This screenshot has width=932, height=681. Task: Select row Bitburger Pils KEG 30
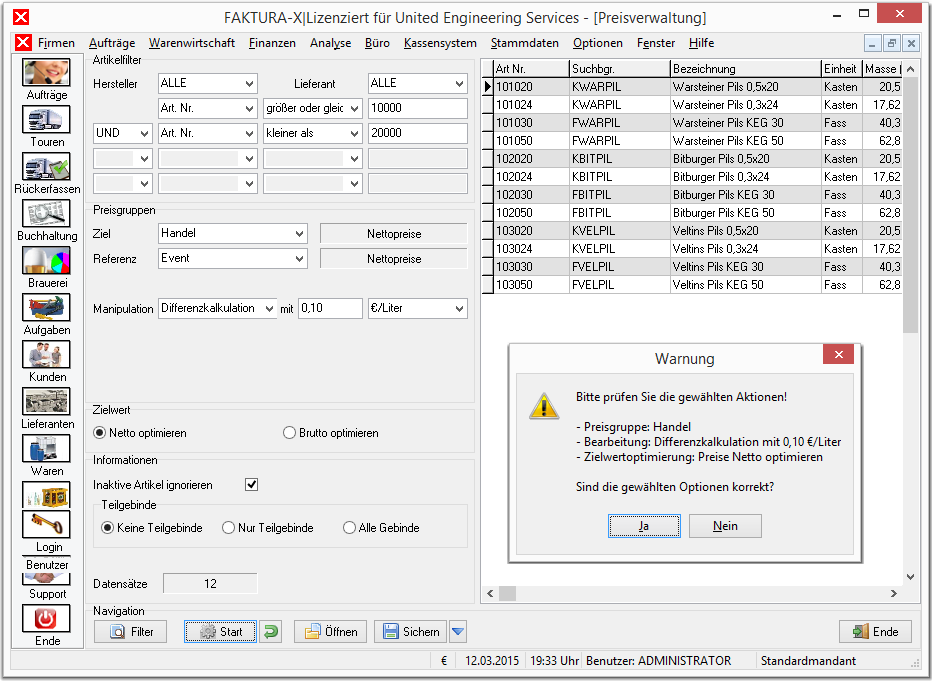coord(692,195)
